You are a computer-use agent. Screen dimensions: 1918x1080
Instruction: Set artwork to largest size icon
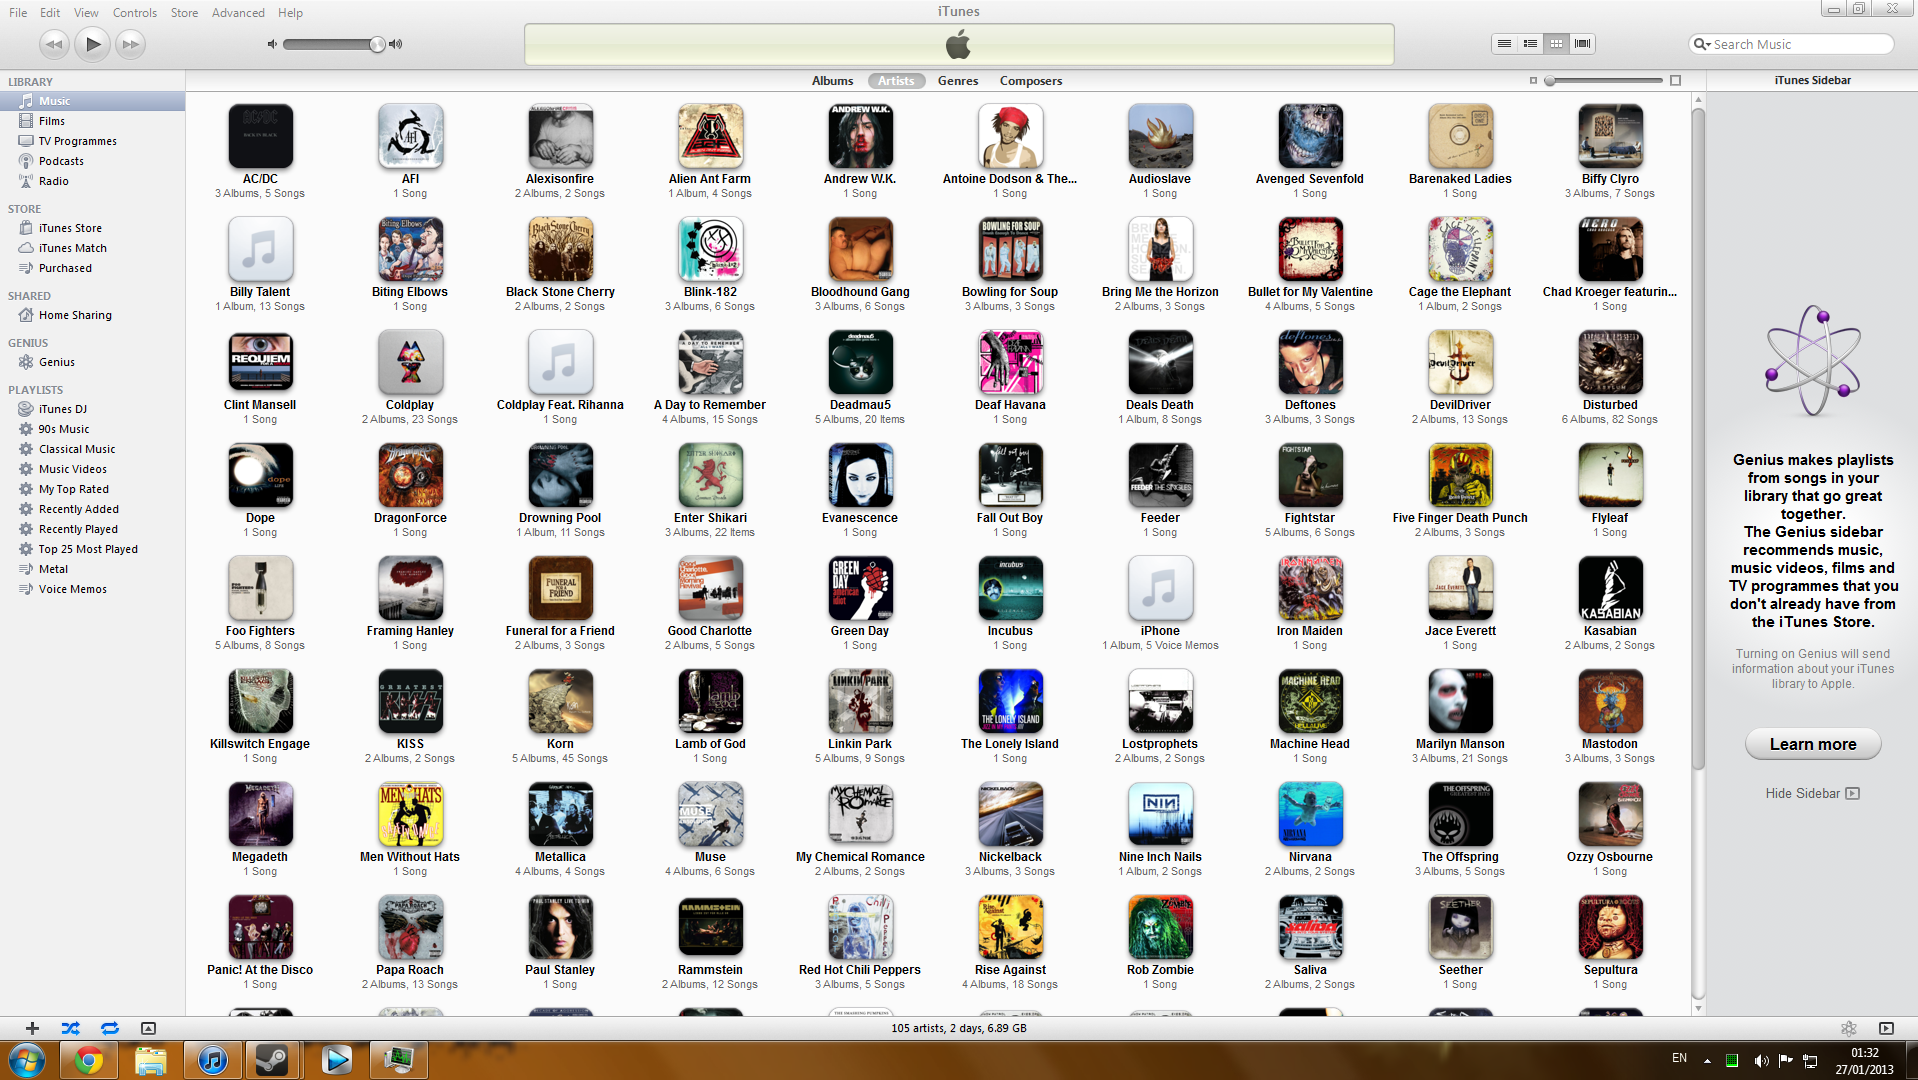(1676, 81)
